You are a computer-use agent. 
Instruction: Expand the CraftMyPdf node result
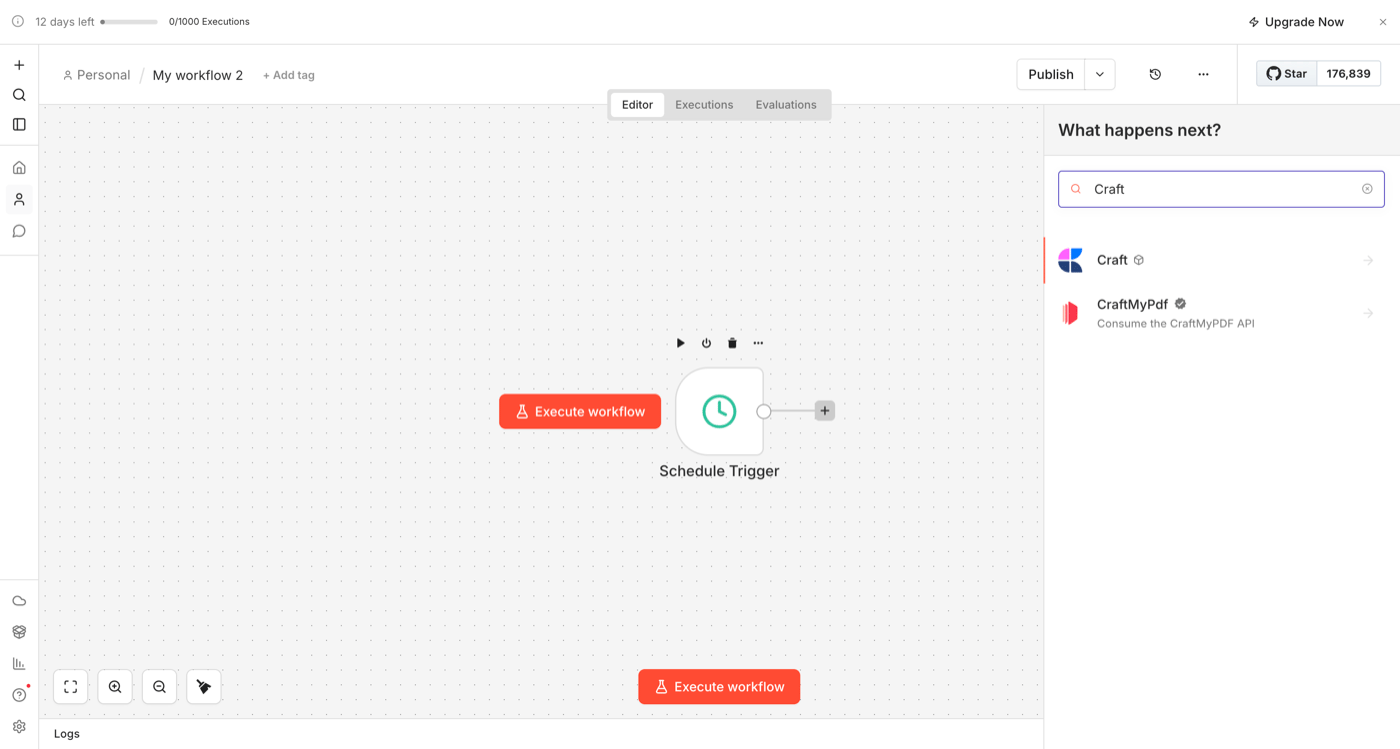(x=1367, y=313)
